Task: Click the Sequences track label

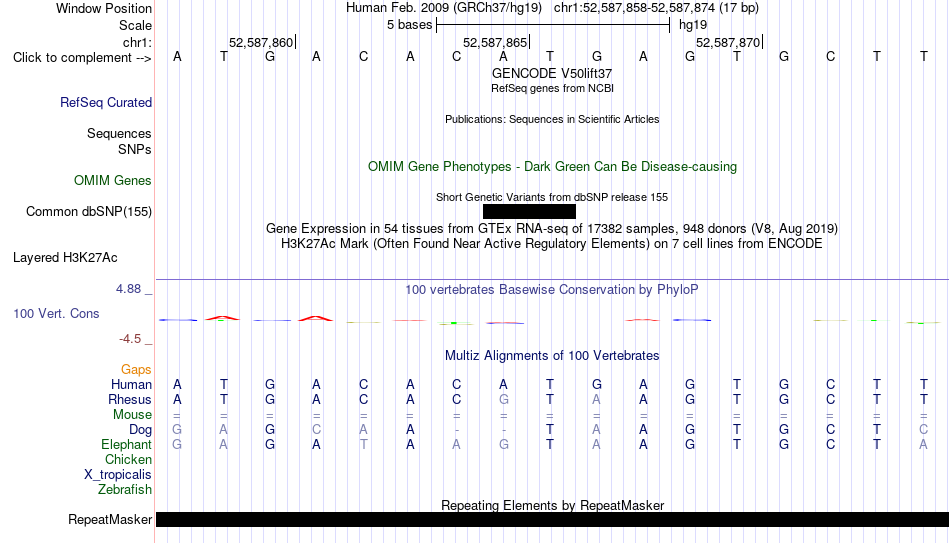Action: pyautogui.click(x=119, y=133)
